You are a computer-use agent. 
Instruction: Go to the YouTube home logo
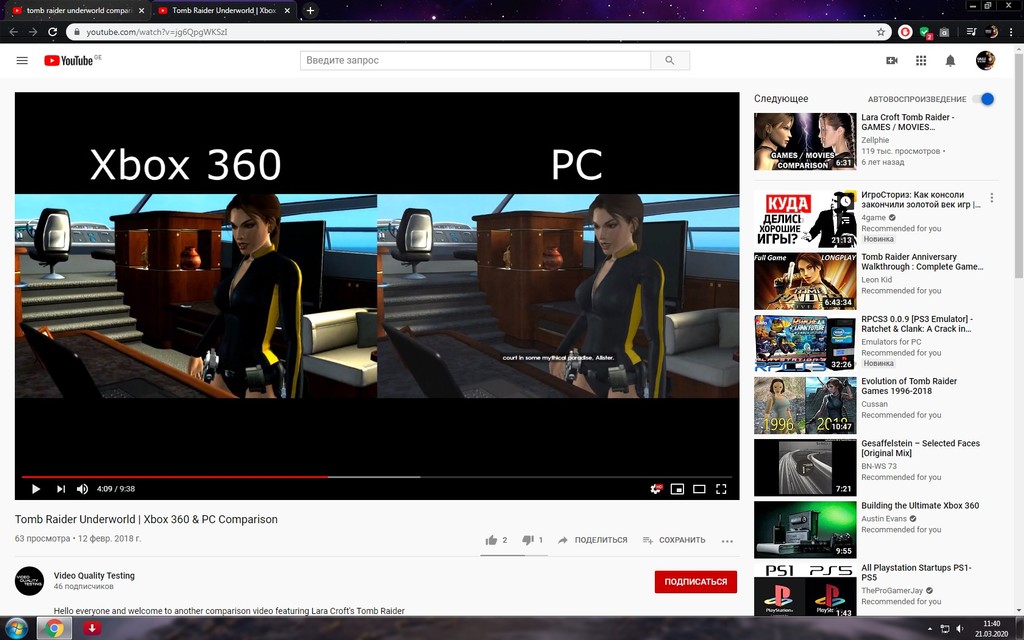69,60
